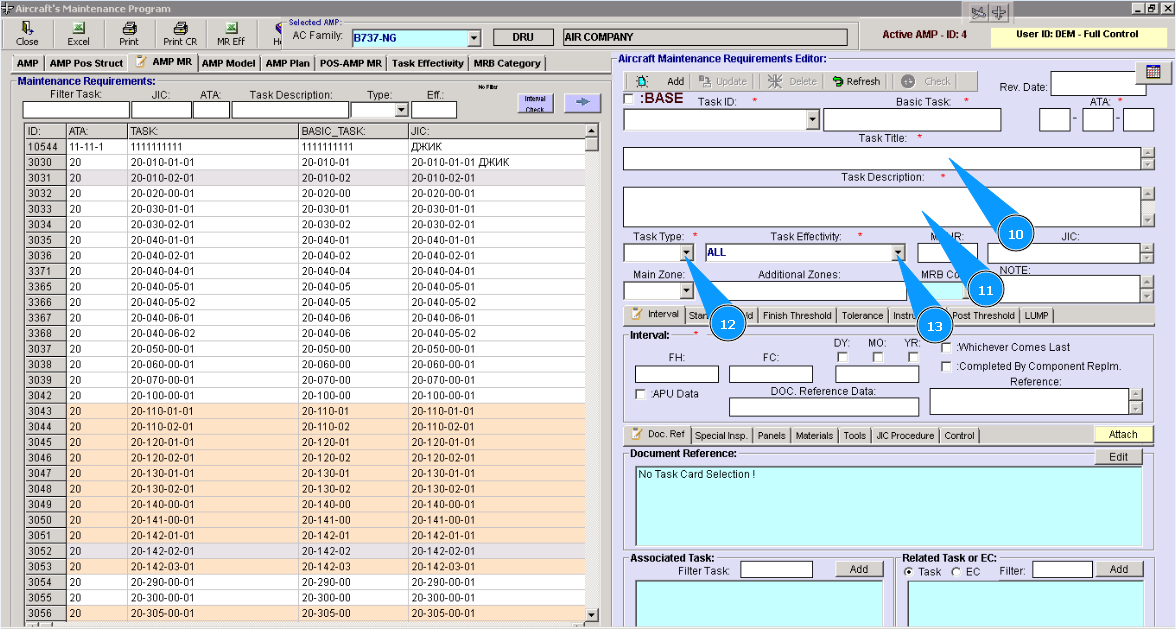Tick the Whichever Comes Last checkbox
The height and width of the screenshot is (630, 1176).
coord(946,347)
